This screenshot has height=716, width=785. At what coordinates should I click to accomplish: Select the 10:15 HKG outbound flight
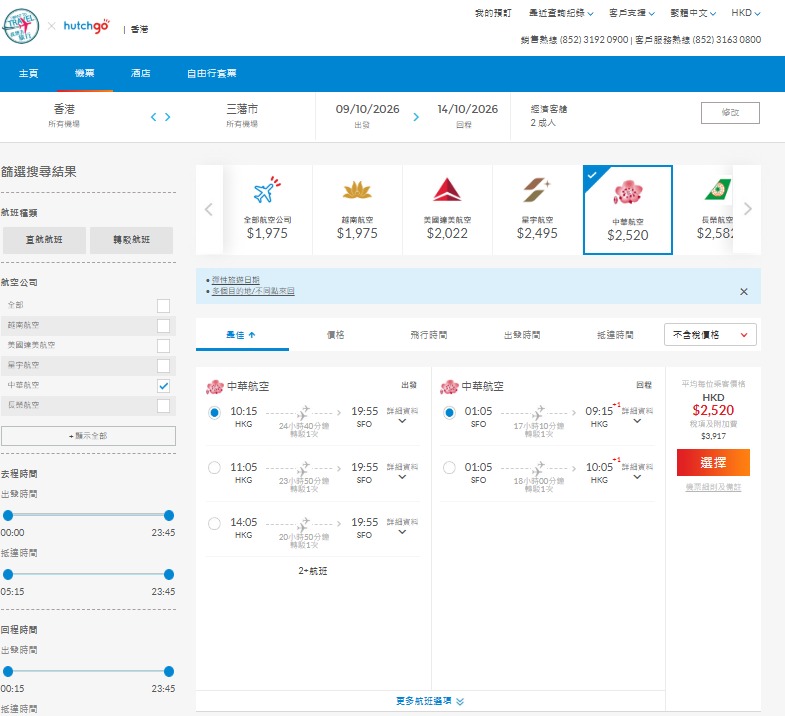tap(214, 413)
